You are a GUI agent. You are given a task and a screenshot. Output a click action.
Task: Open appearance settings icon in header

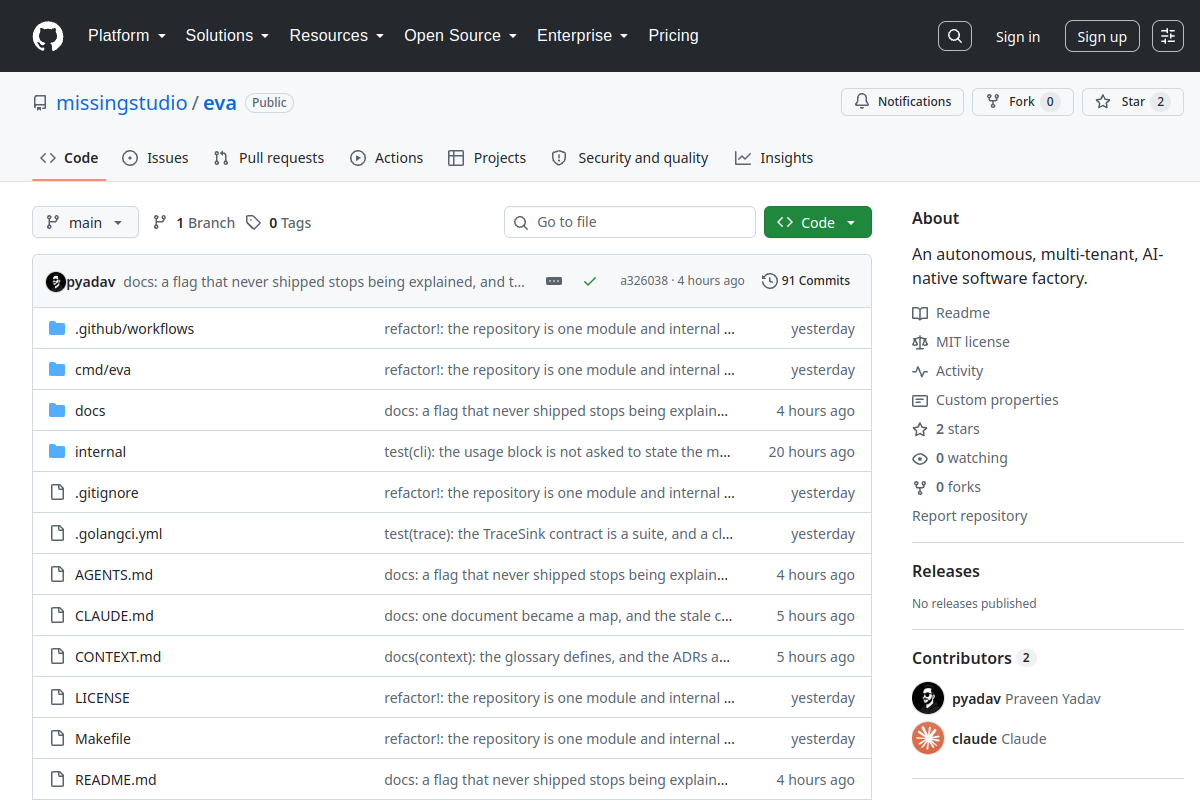[1168, 36]
